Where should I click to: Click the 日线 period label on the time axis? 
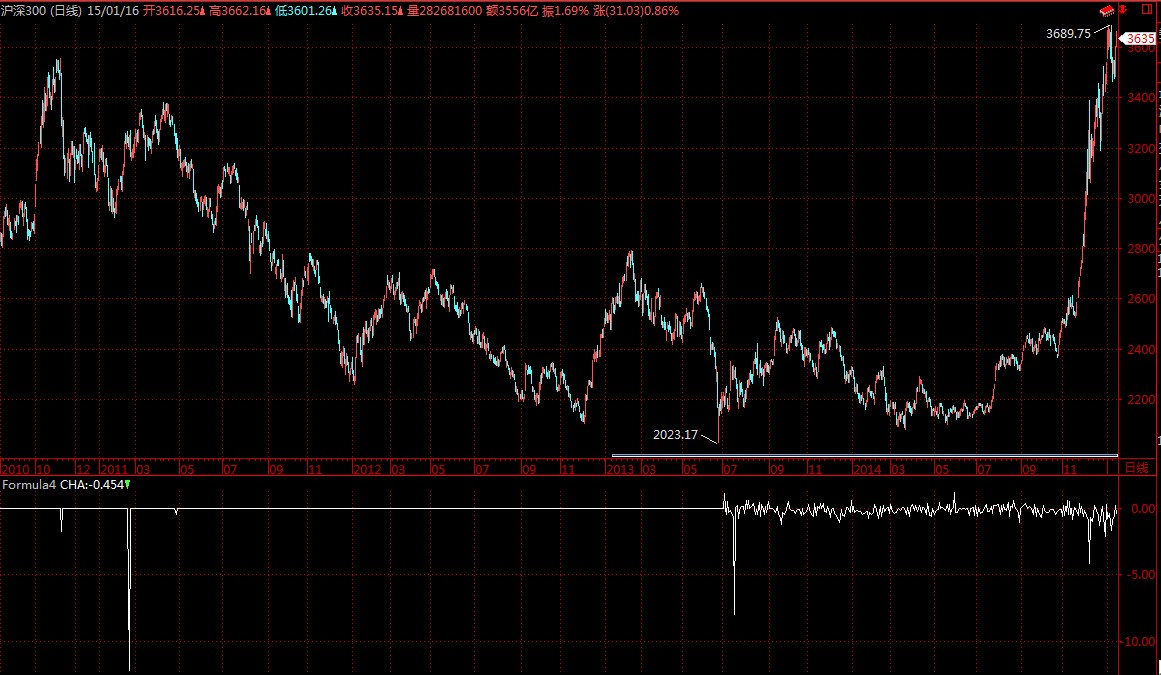coord(1136,468)
